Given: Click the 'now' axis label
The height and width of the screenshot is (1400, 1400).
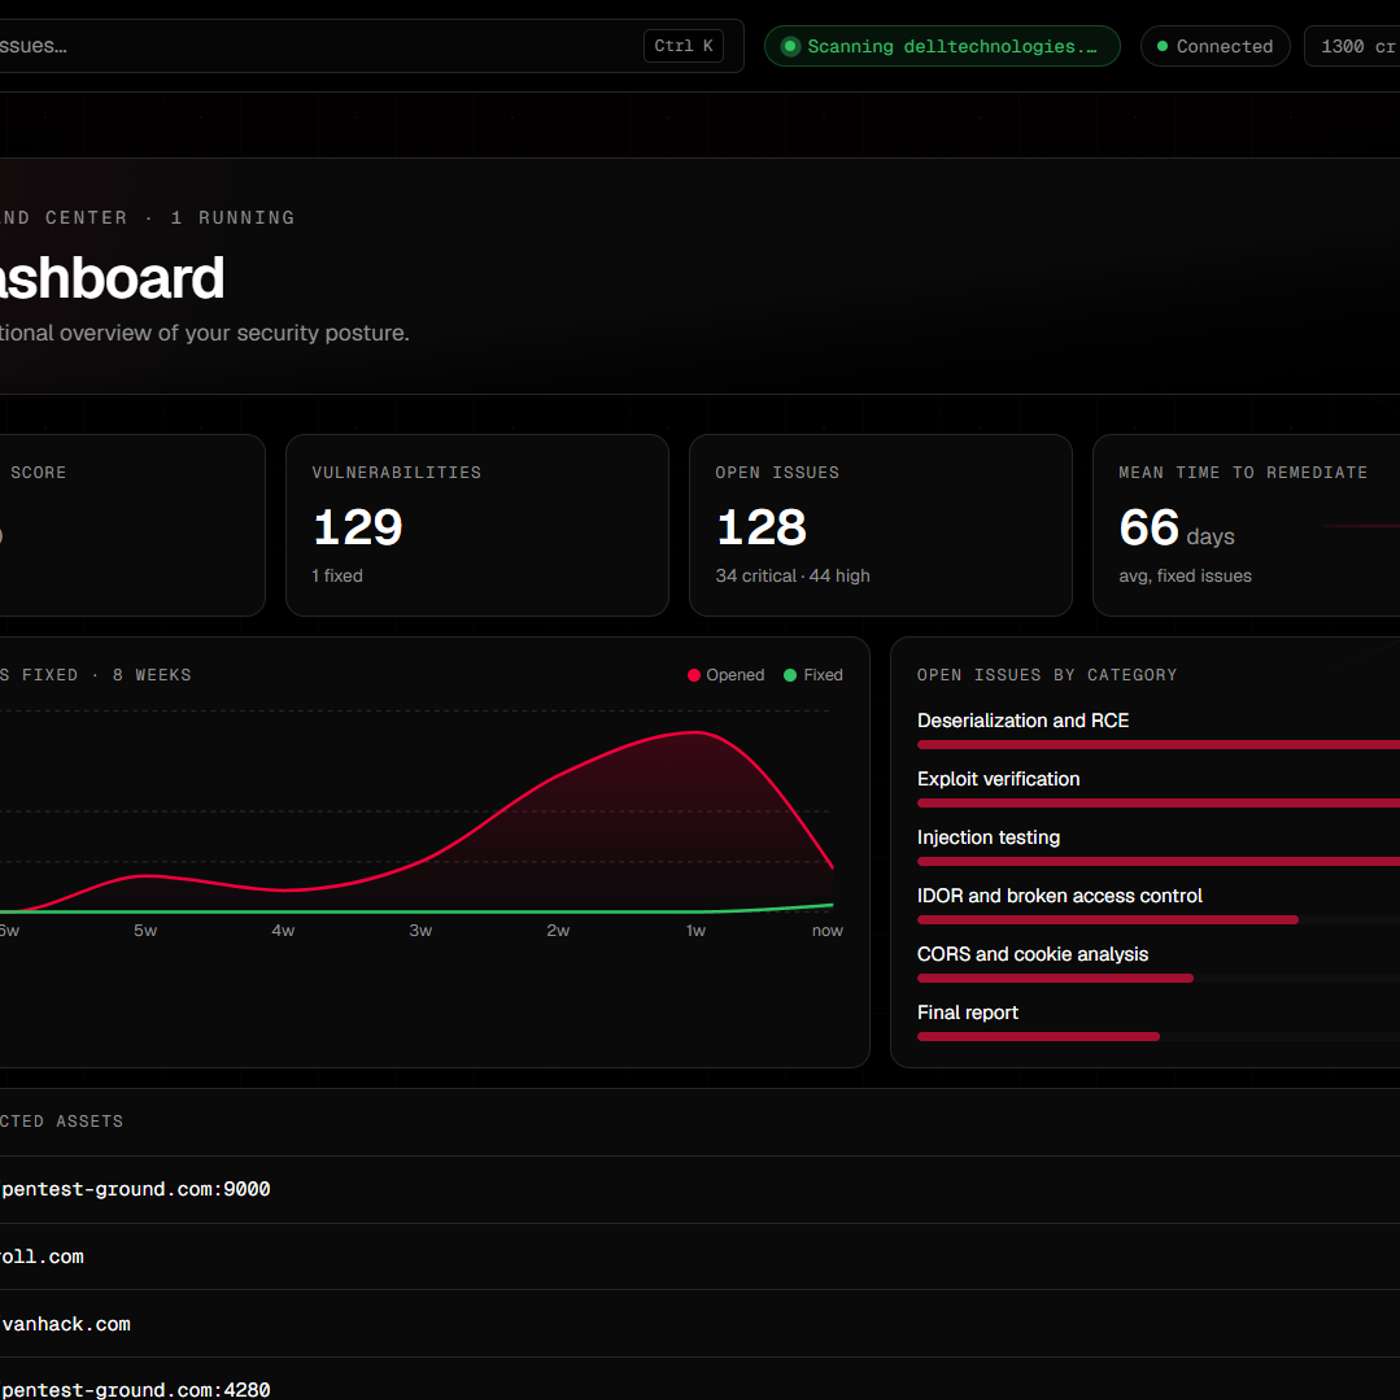Looking at the screenshot, I should pyautogui.click(x=827, y=930).
